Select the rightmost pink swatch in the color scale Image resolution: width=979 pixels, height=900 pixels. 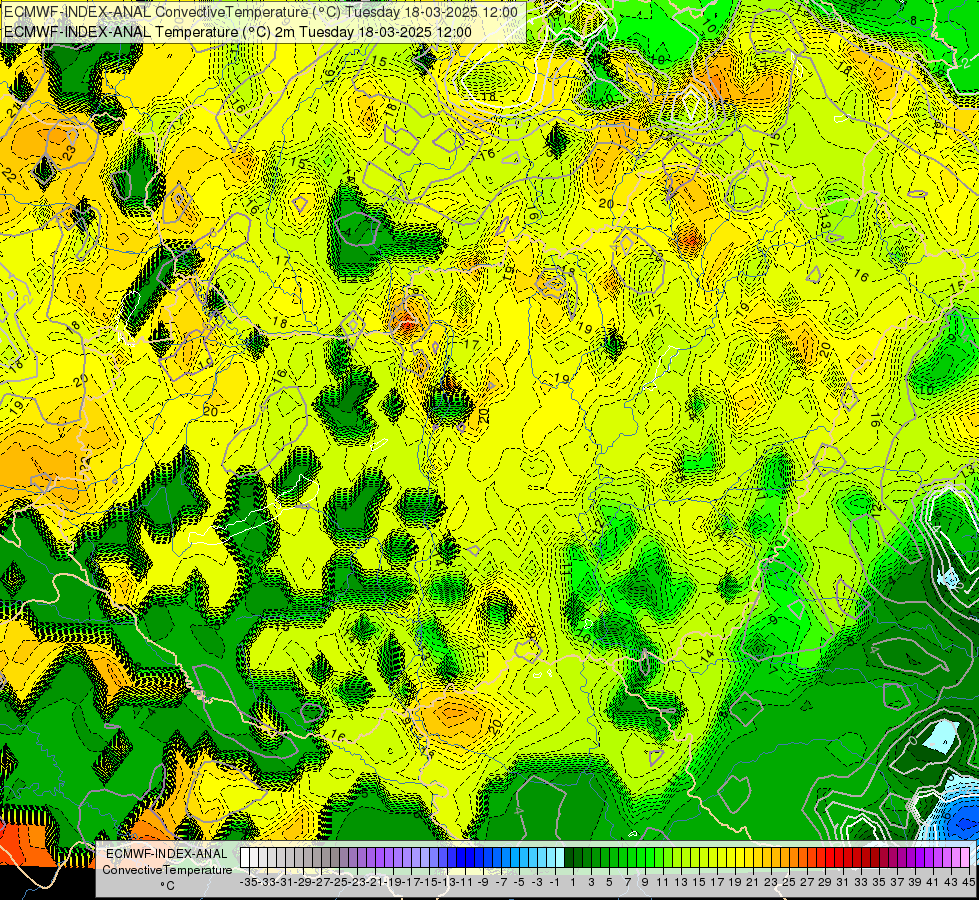965,858
